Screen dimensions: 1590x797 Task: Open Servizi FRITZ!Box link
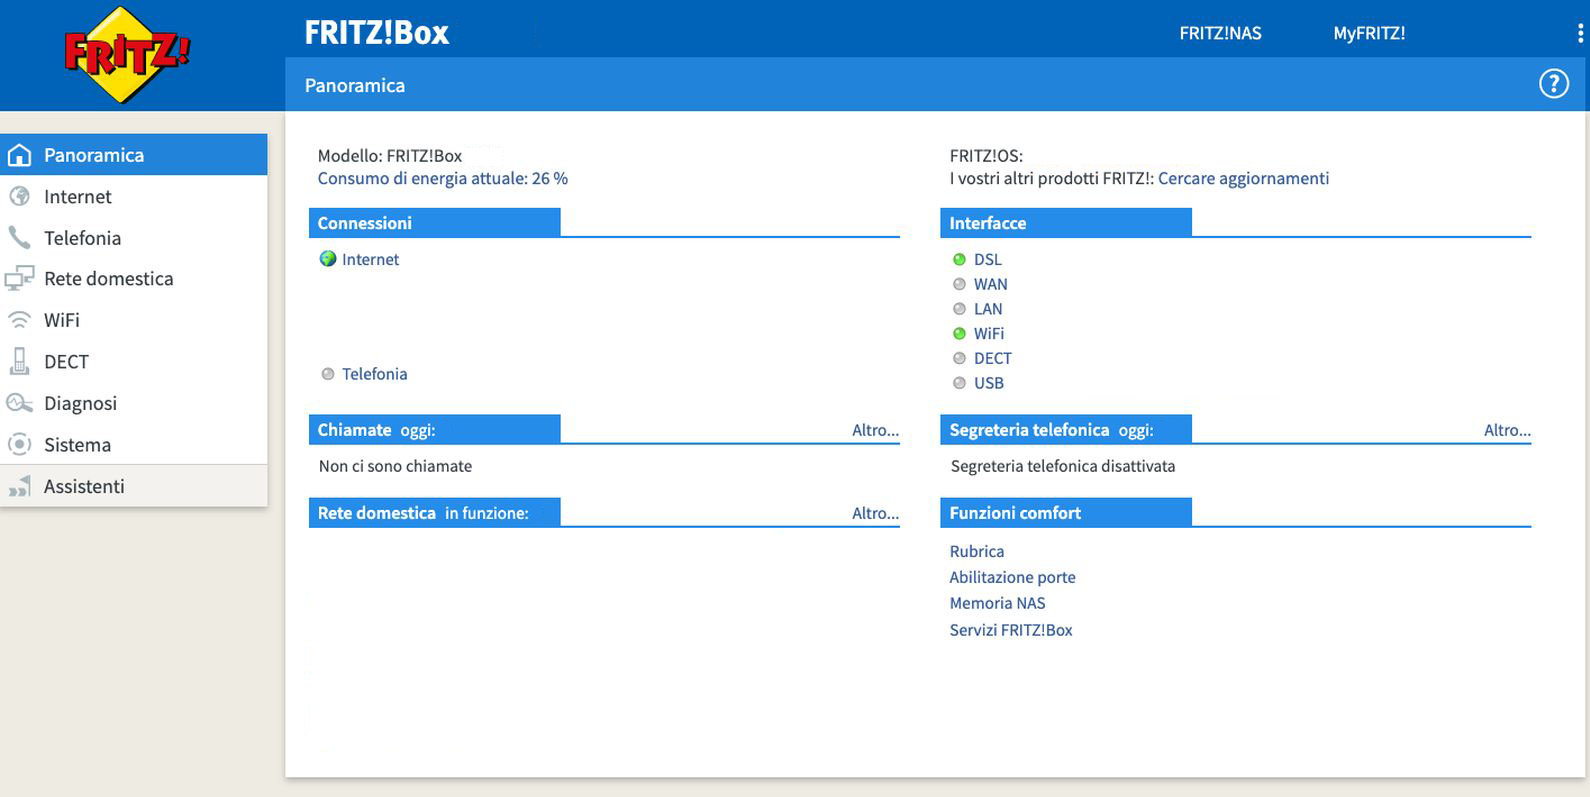coord(1011,630)
